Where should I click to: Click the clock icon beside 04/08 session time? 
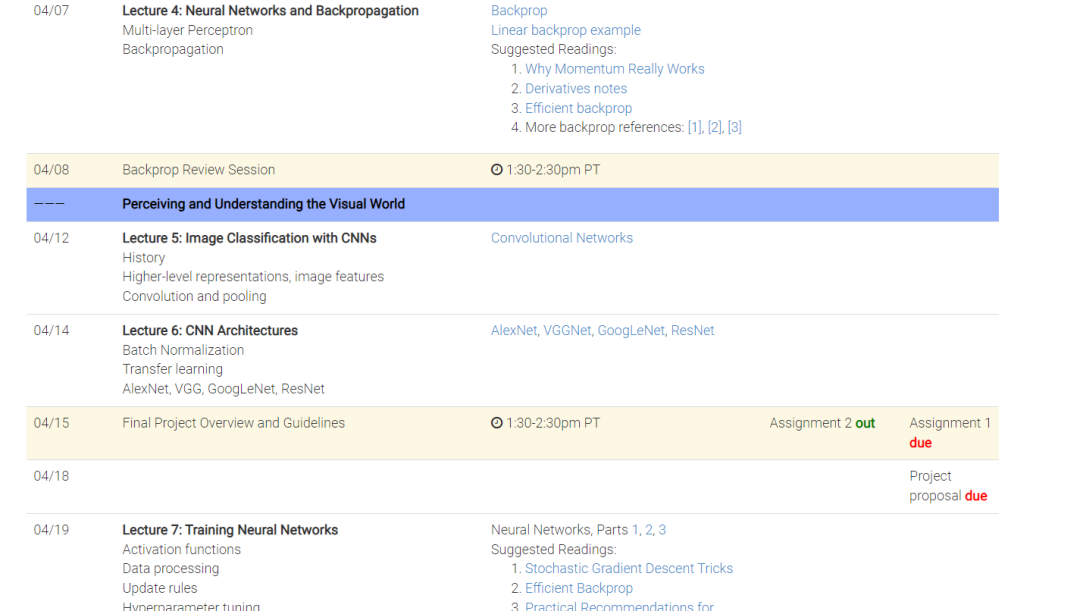[x=497, y=170]
